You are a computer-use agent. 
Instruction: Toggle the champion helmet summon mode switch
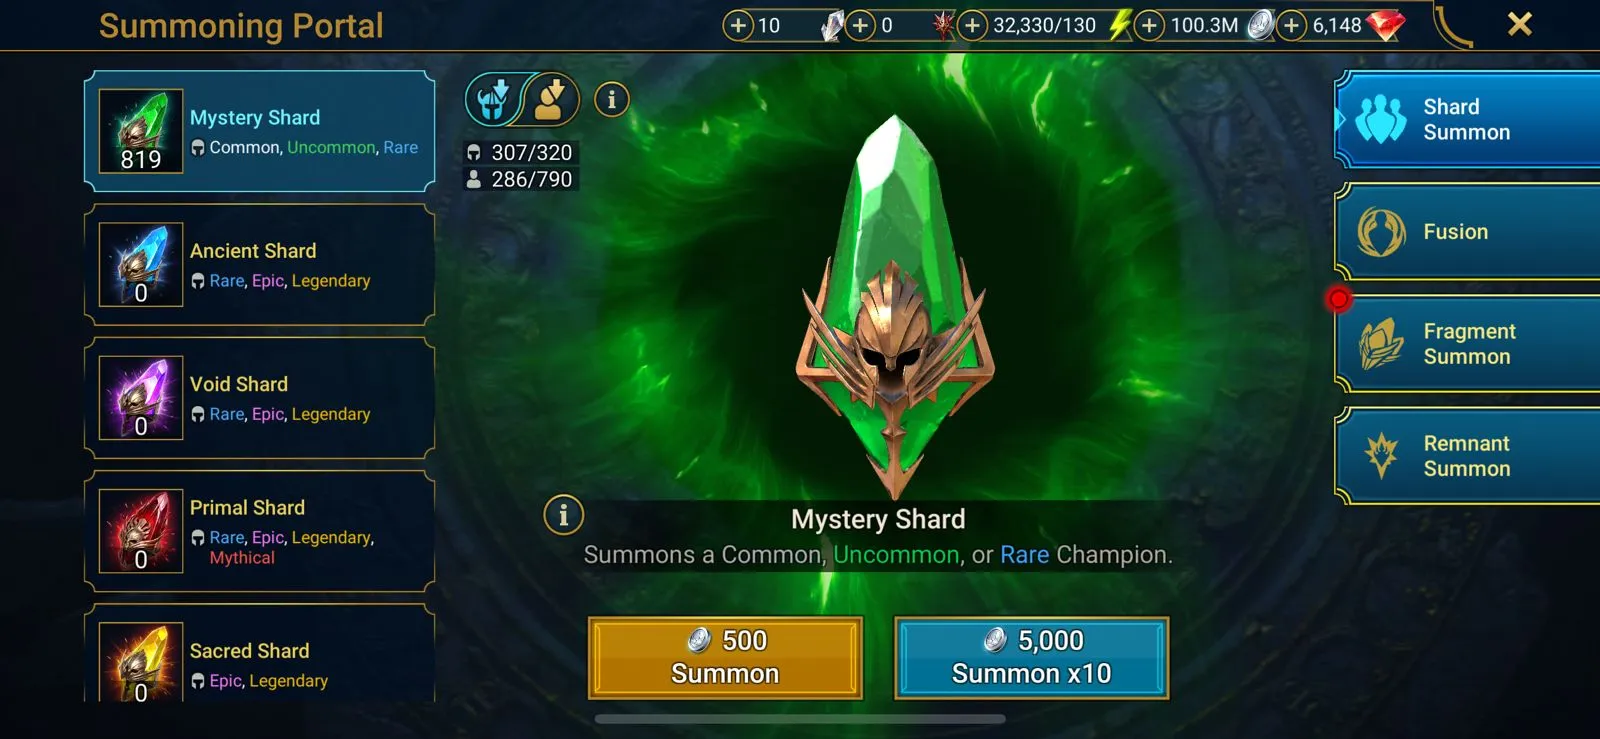[494, 99]
